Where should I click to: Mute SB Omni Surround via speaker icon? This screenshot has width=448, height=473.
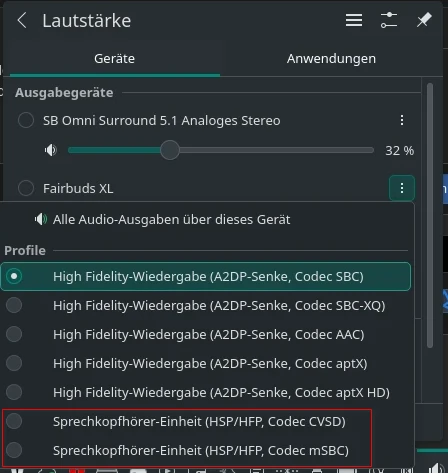pyautogui.click(x=51, y=150)
